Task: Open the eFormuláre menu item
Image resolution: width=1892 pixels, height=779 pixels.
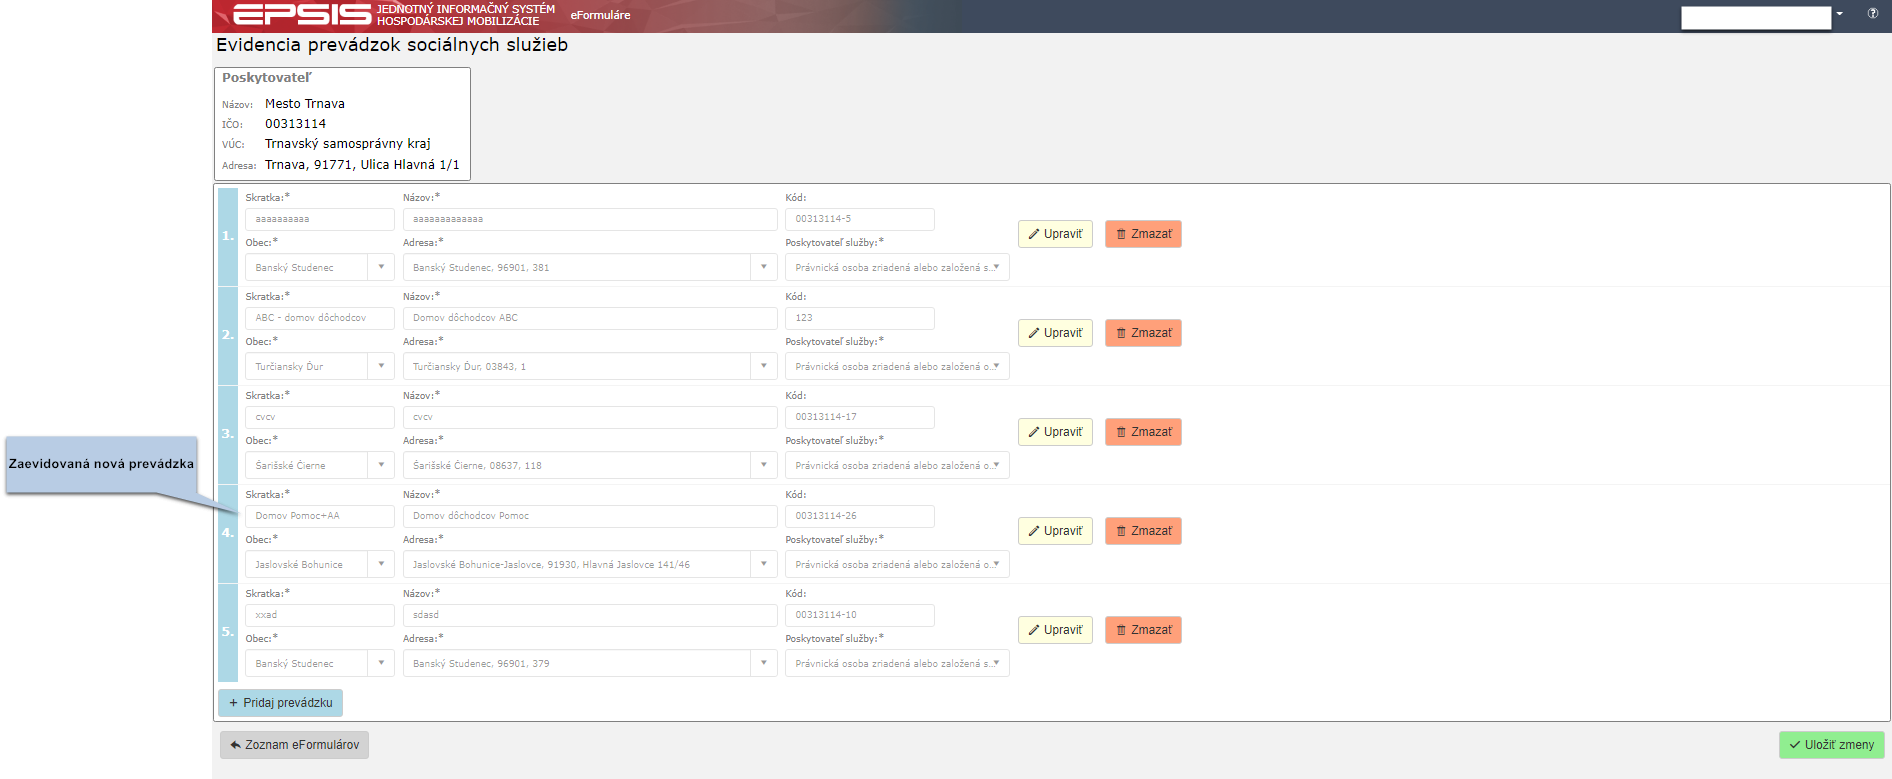Action: [x=600, y=15]
